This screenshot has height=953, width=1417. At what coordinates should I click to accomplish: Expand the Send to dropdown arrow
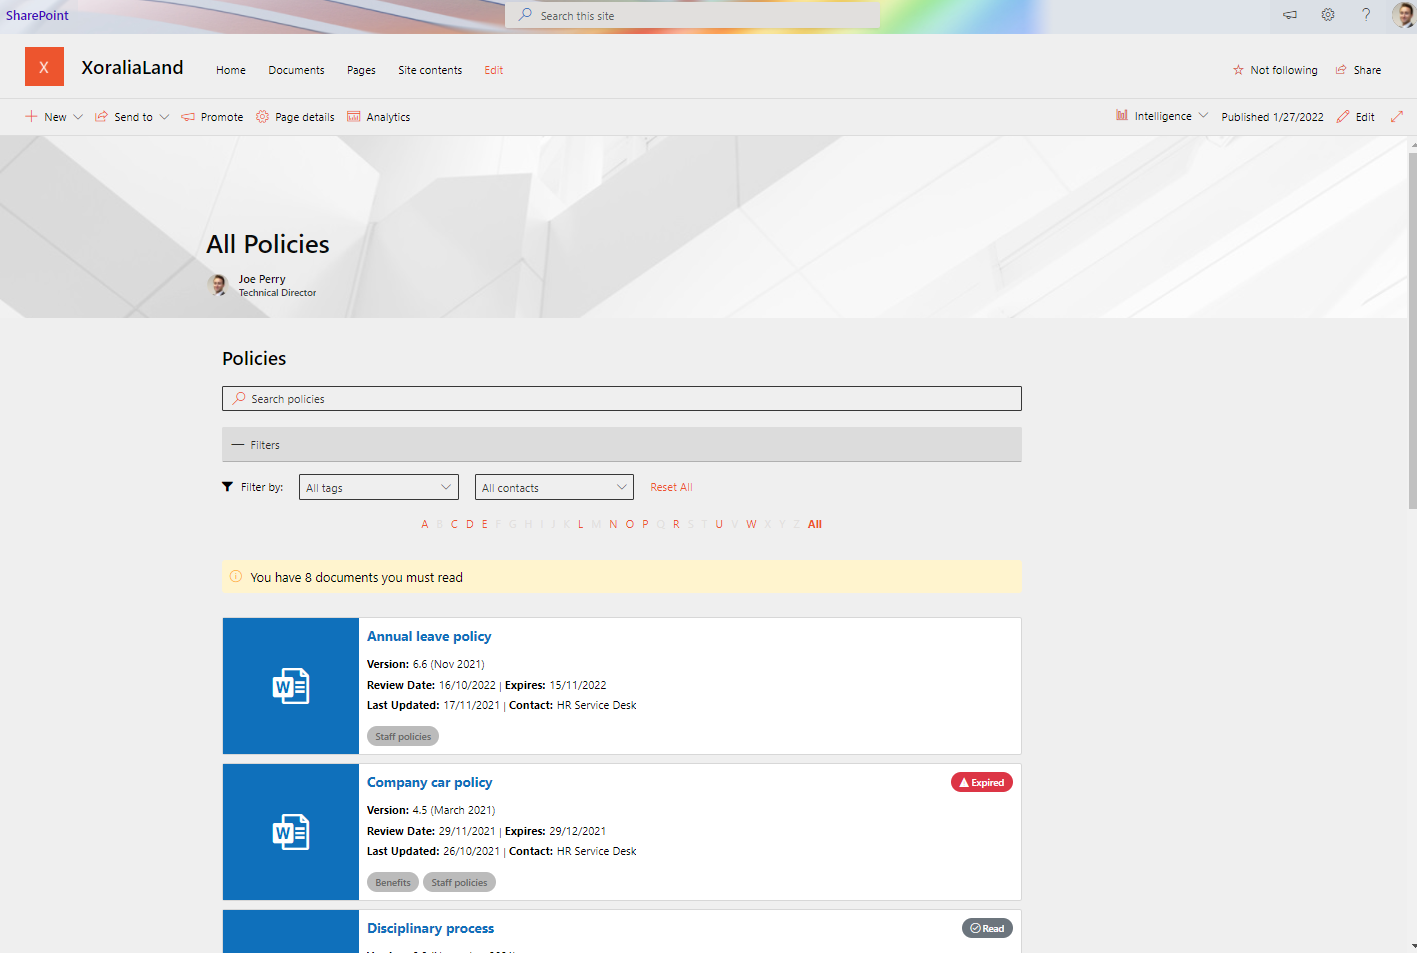click(x=164, y=117)
